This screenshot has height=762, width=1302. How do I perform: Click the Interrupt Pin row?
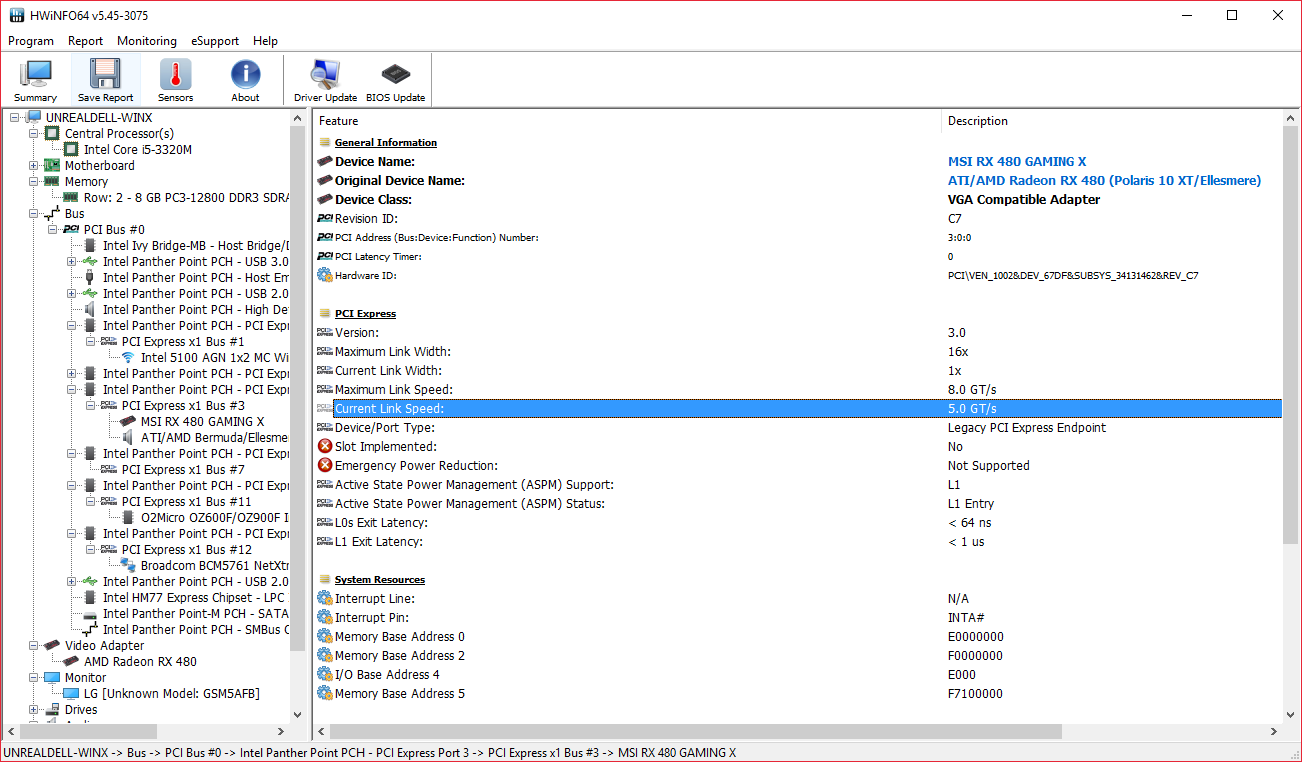pyautogui.click(x=798, y=617)
